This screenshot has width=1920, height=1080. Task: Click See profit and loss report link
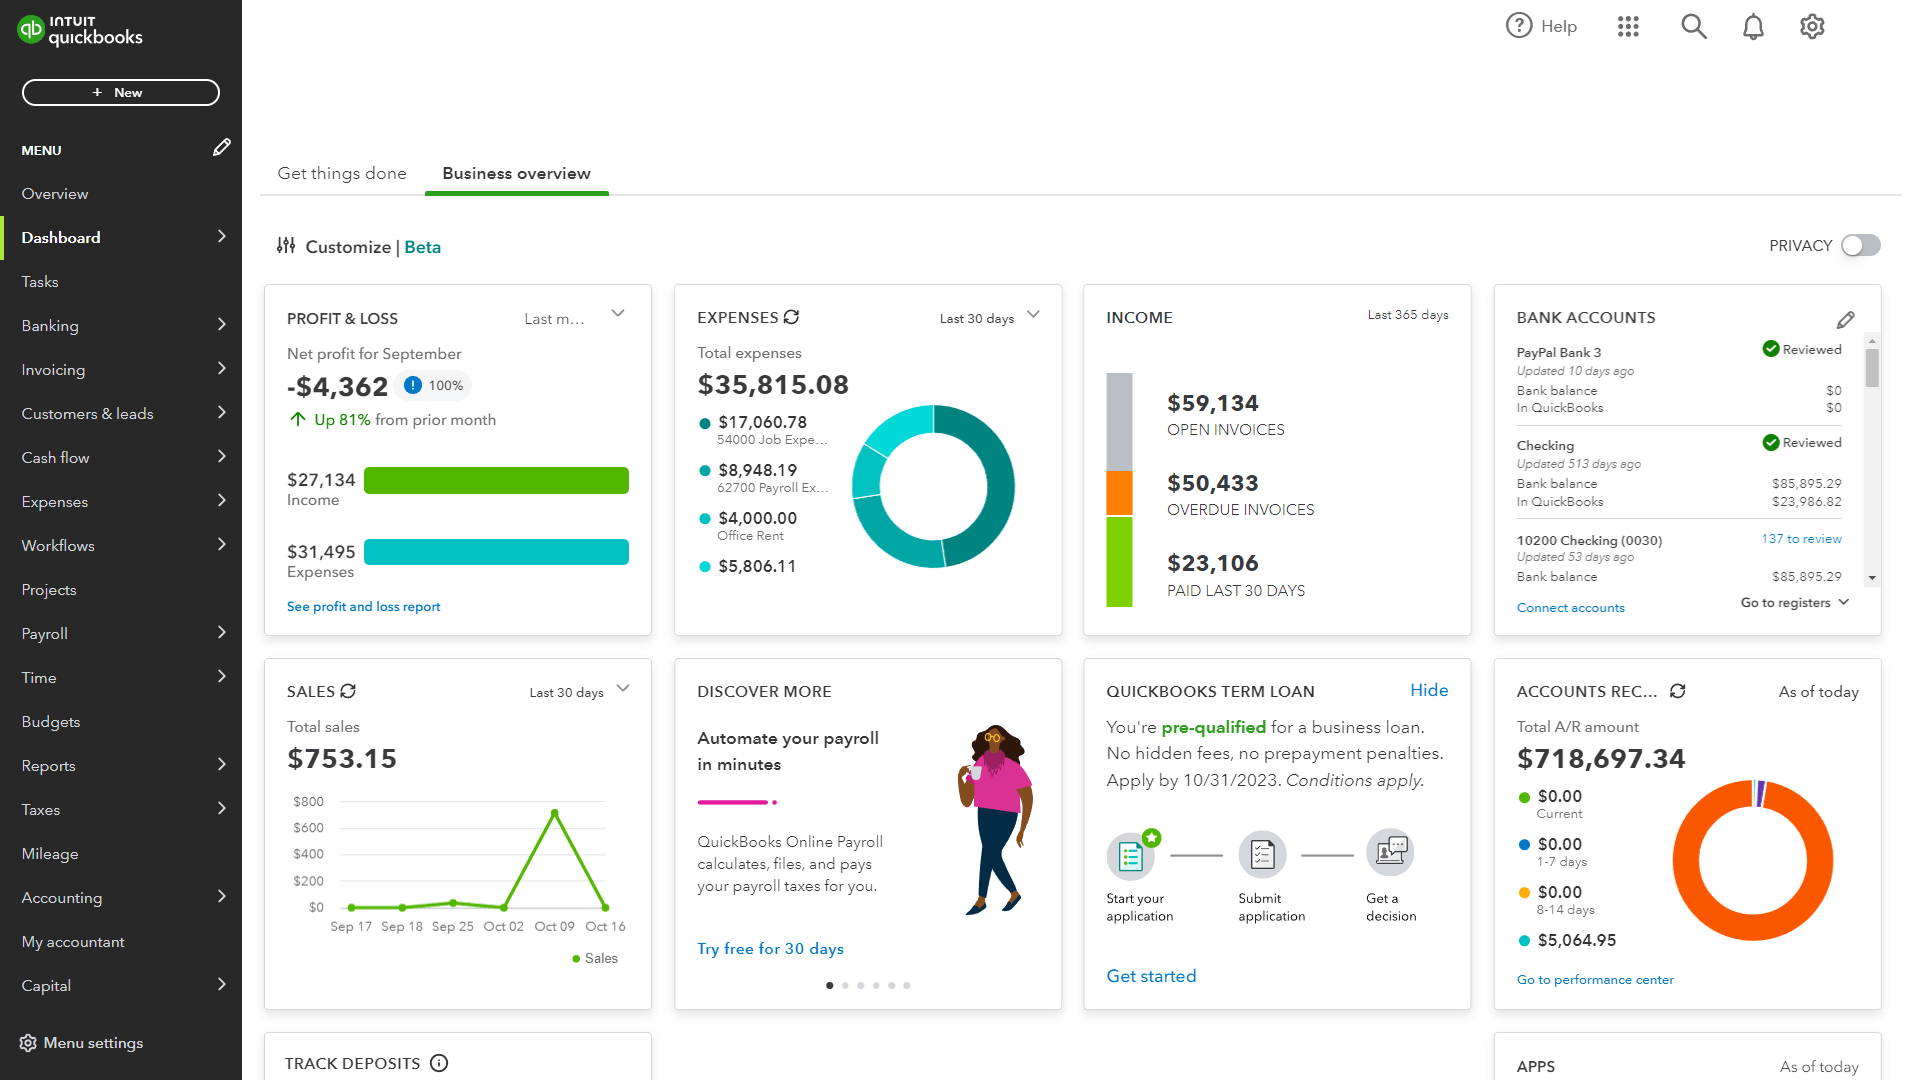(363, 605)
